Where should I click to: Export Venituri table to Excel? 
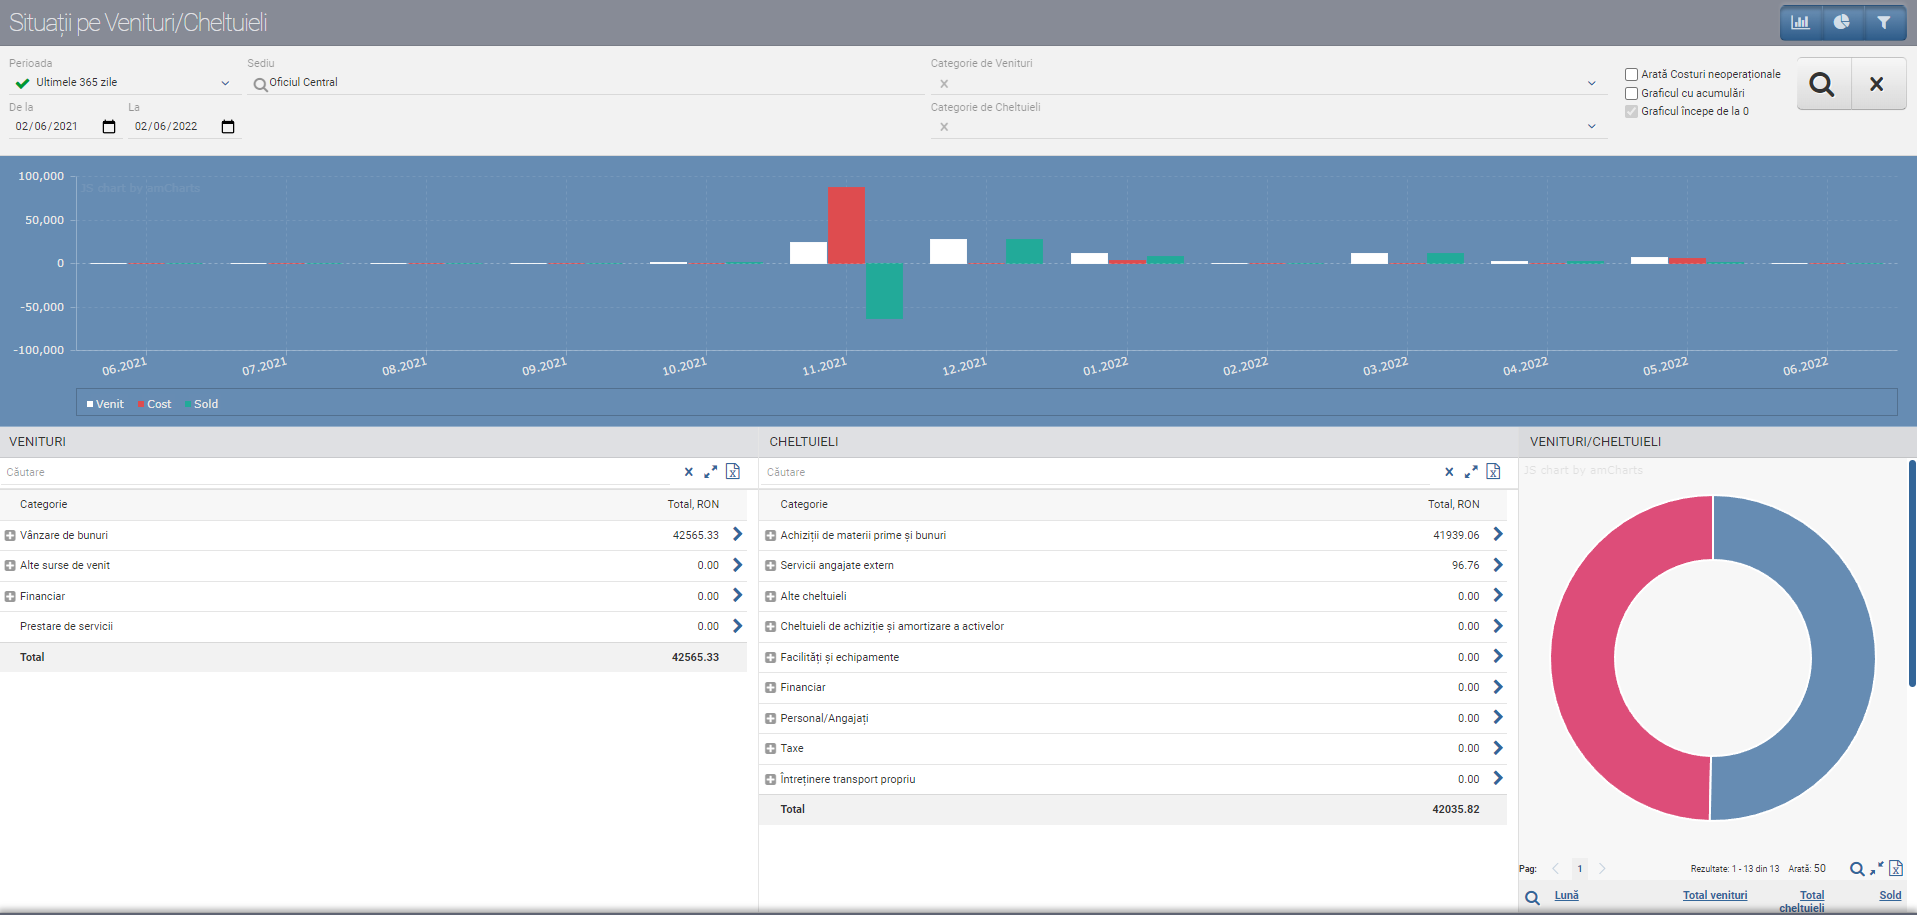[733, 472]
